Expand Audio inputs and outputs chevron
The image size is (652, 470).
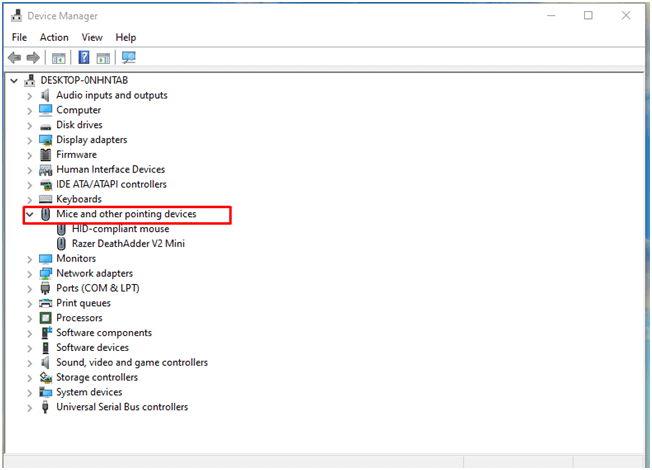(x=30, y=96)
